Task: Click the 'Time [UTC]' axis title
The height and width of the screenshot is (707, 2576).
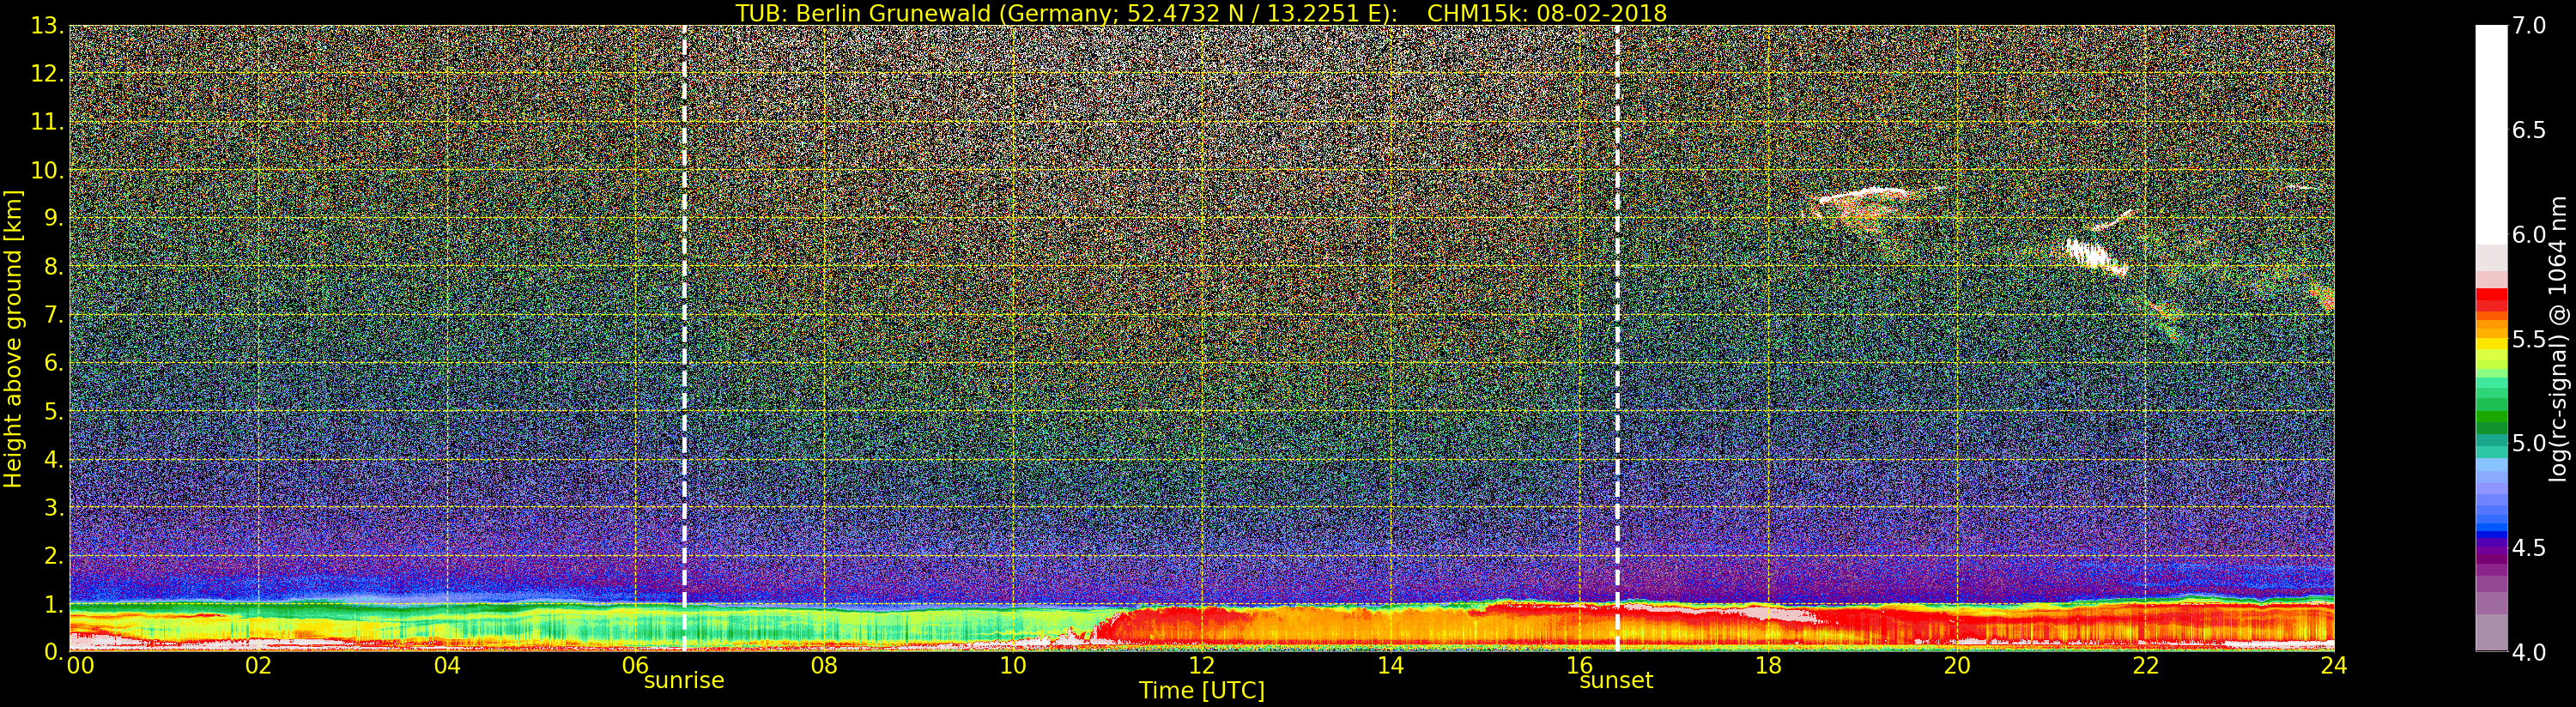Action: (x=1201, y=691)
